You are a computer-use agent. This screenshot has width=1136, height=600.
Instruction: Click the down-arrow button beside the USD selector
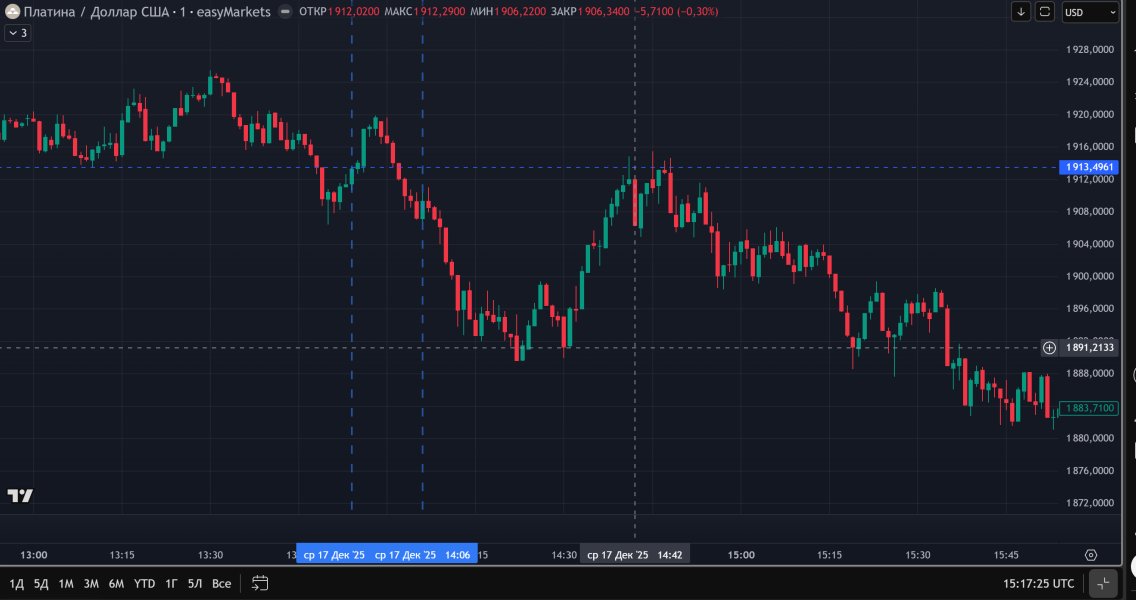pos(1021,12)
